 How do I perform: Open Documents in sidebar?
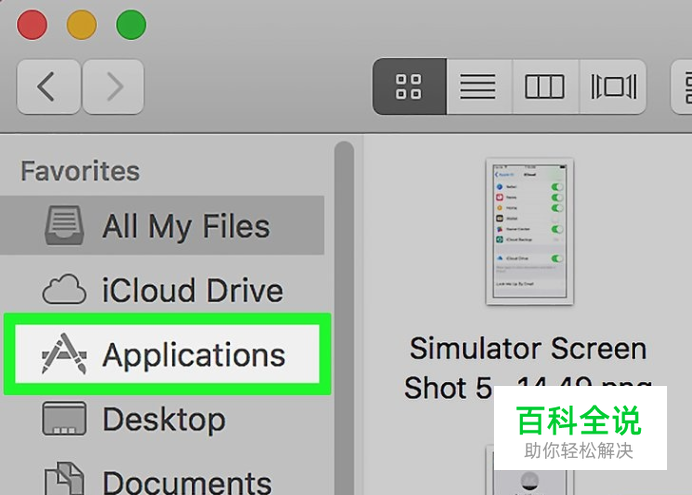(162, 479)
